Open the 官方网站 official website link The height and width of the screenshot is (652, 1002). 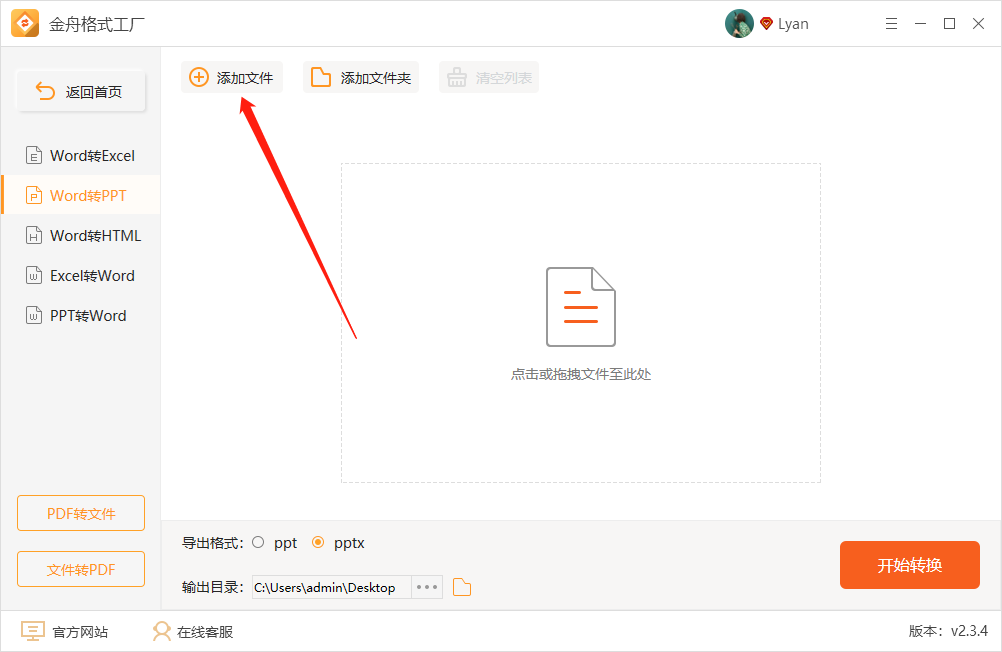click(x=65, y=632)
